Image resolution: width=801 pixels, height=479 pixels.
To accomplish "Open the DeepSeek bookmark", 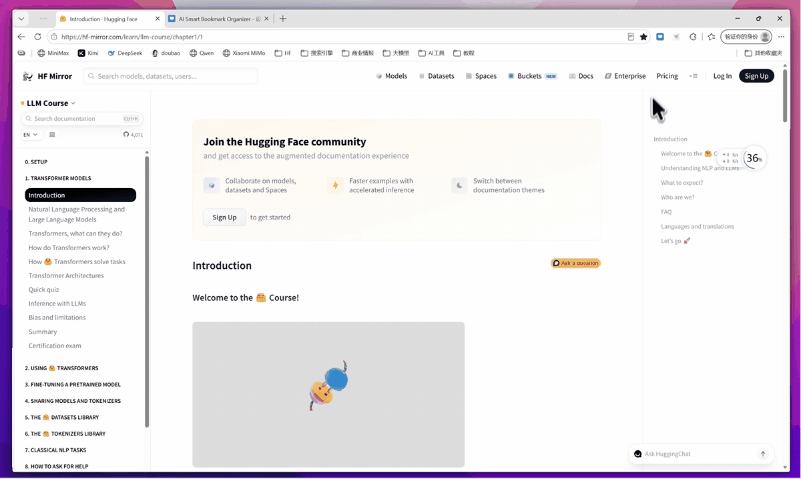I will point(125,53).
